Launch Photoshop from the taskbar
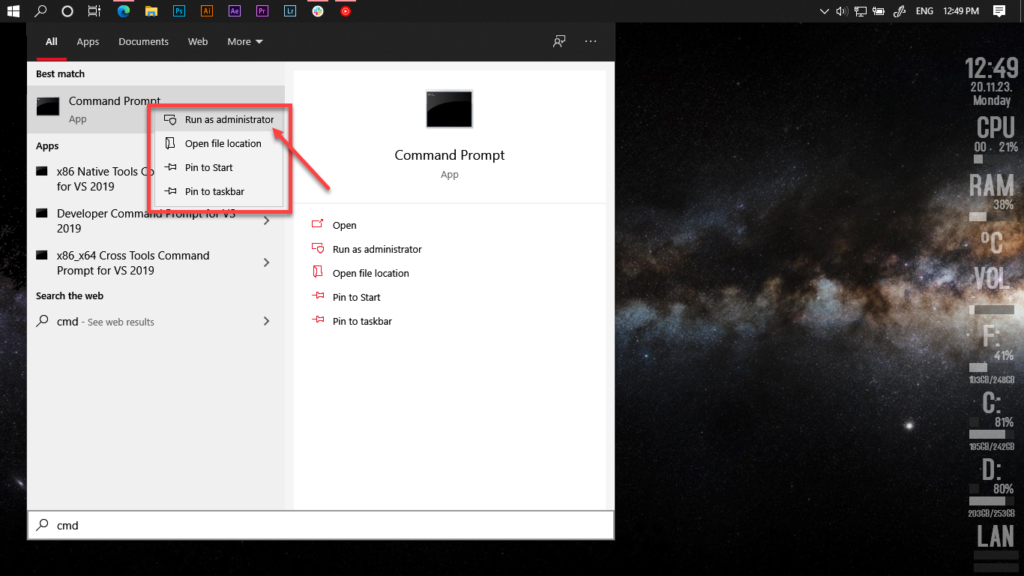 tap(179, 11)
